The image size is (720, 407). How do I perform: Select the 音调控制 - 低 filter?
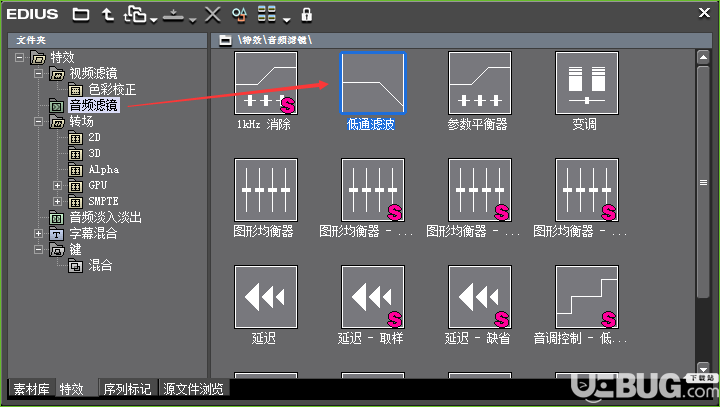586,297
